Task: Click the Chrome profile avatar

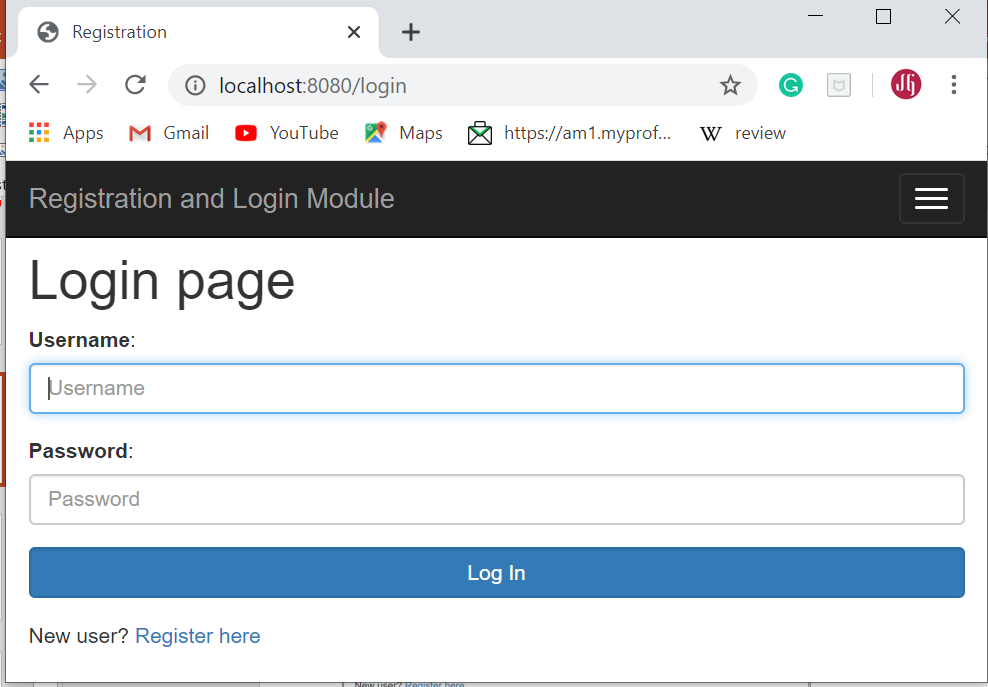Action: (x=906, y=85)
